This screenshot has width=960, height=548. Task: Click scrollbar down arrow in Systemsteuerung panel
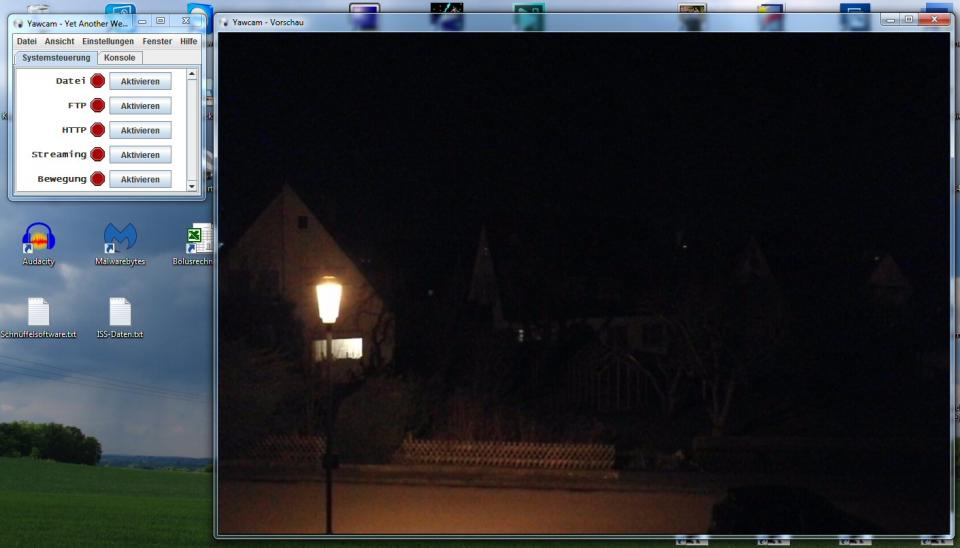point(192,186)
